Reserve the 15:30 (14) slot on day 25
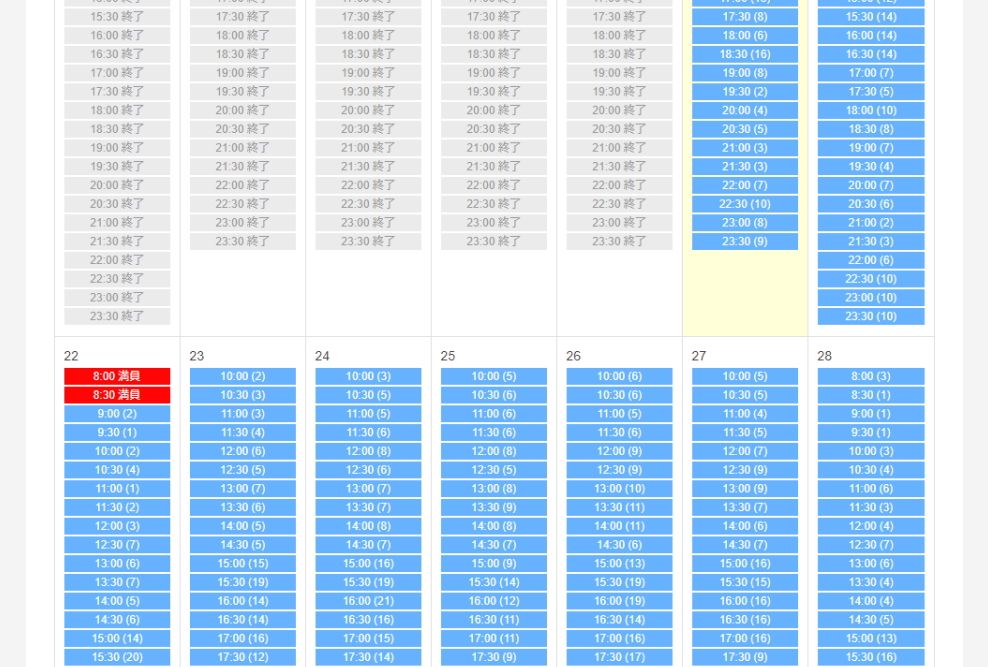 [x=494, y=582]
